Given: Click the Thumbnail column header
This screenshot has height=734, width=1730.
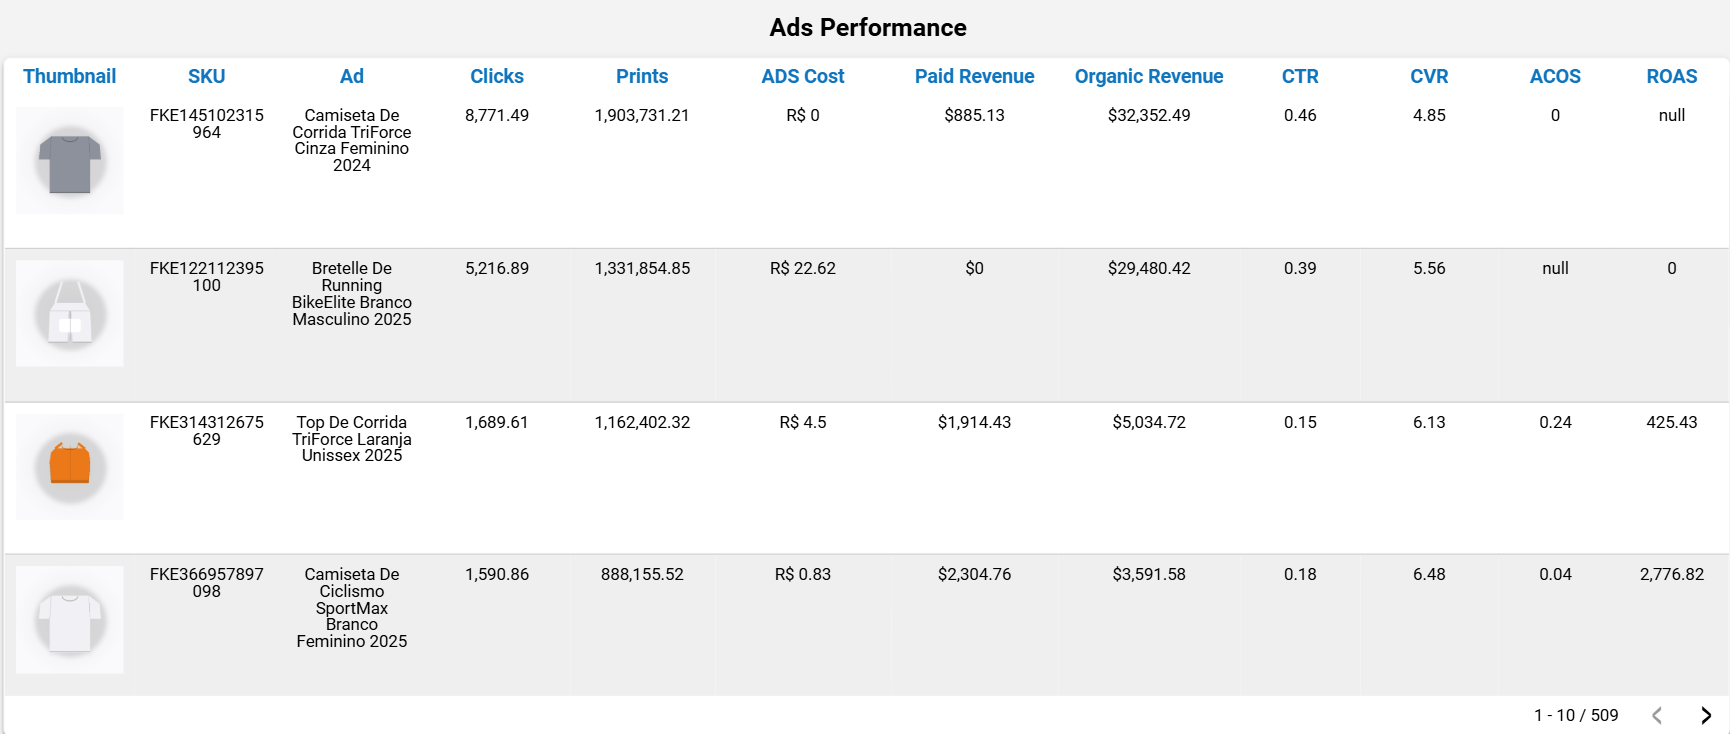Looking at the screenshot, I should tap(69, 76).
